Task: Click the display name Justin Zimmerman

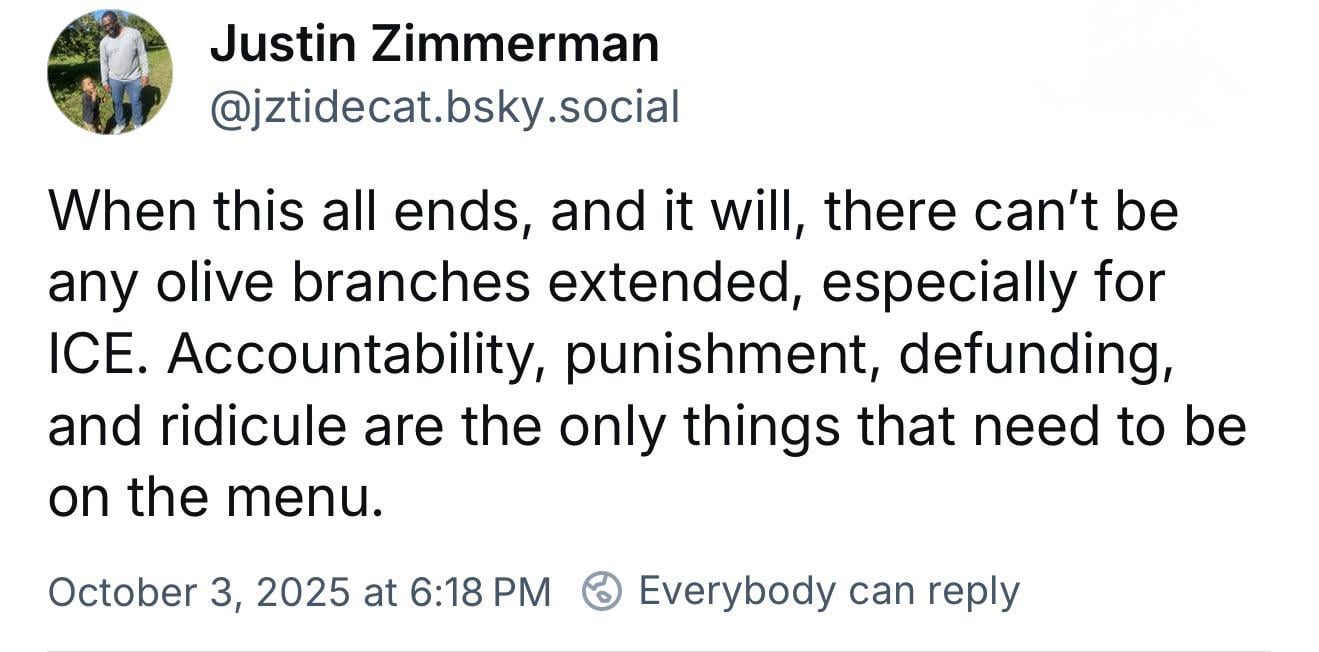Action: click(x=434, y=45)
